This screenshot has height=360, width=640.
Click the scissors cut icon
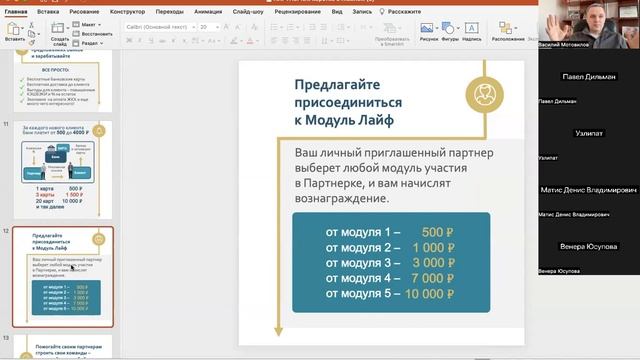31,25
